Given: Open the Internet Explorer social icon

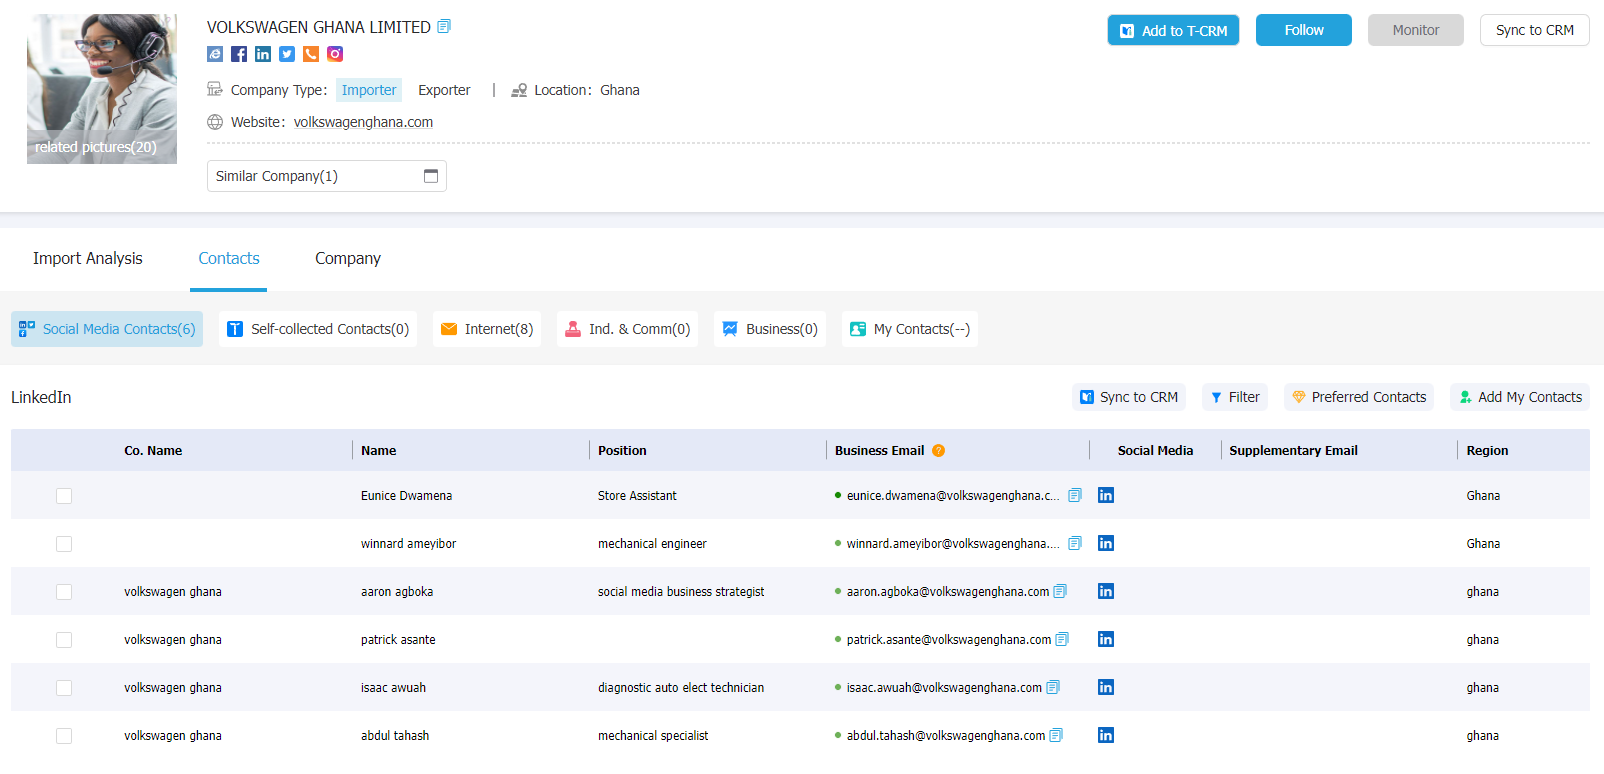Looking at the screenshot, I should tap(215, 54).
